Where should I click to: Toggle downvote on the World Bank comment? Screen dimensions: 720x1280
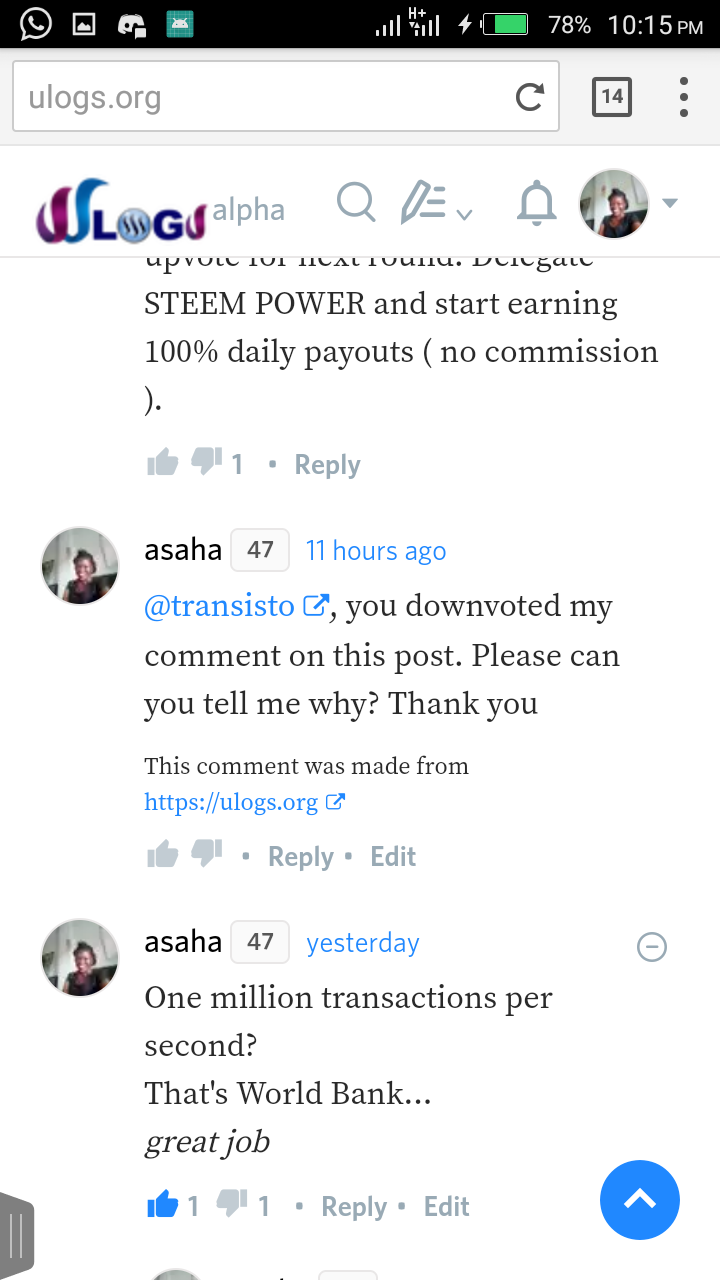pyautogui.click(x=233, y=1204)
